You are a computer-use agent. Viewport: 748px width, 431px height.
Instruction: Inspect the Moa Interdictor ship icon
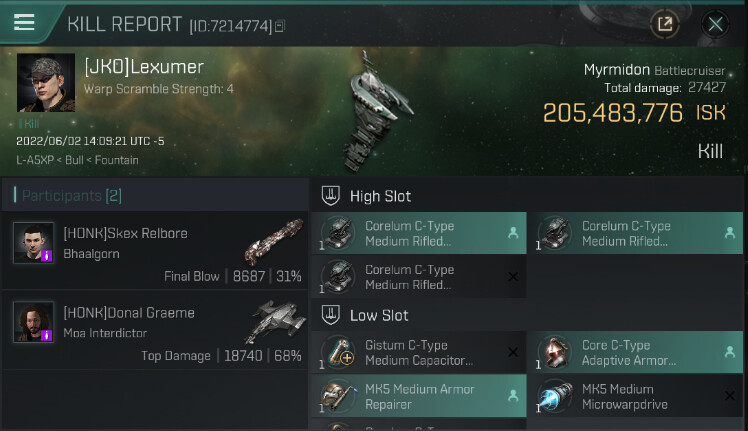(276, 321)
